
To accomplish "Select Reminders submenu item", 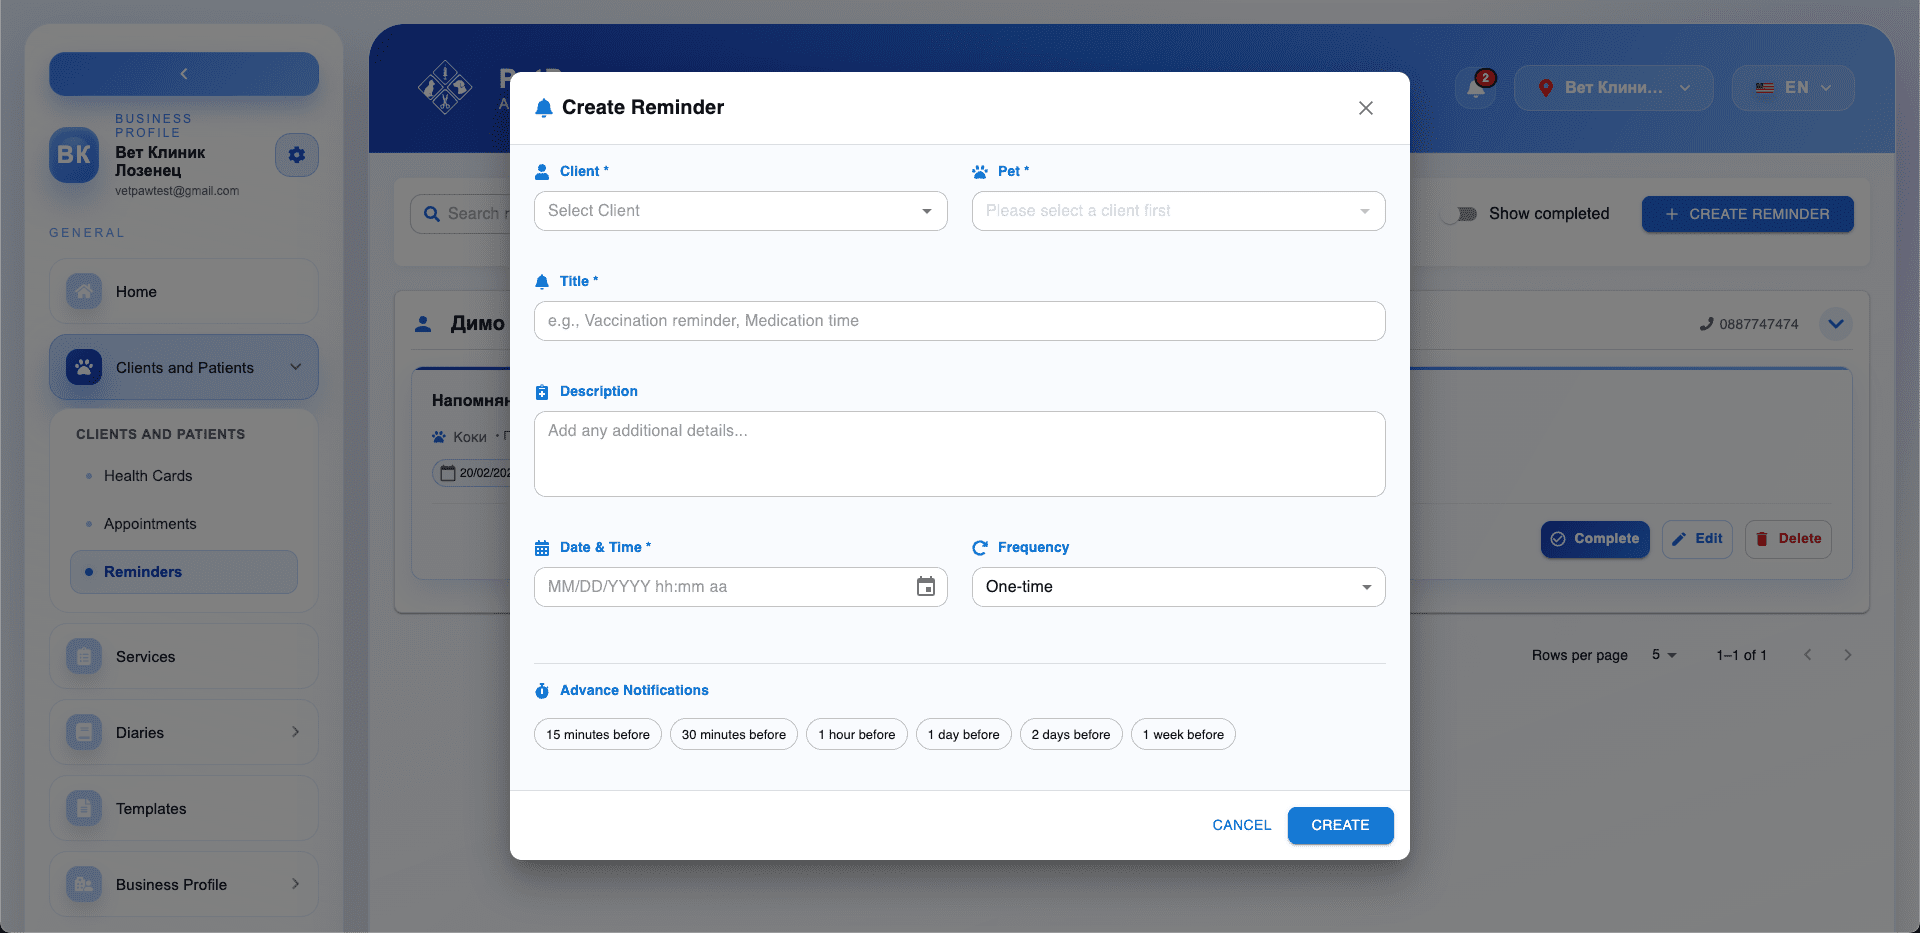I will coord(184,572).
